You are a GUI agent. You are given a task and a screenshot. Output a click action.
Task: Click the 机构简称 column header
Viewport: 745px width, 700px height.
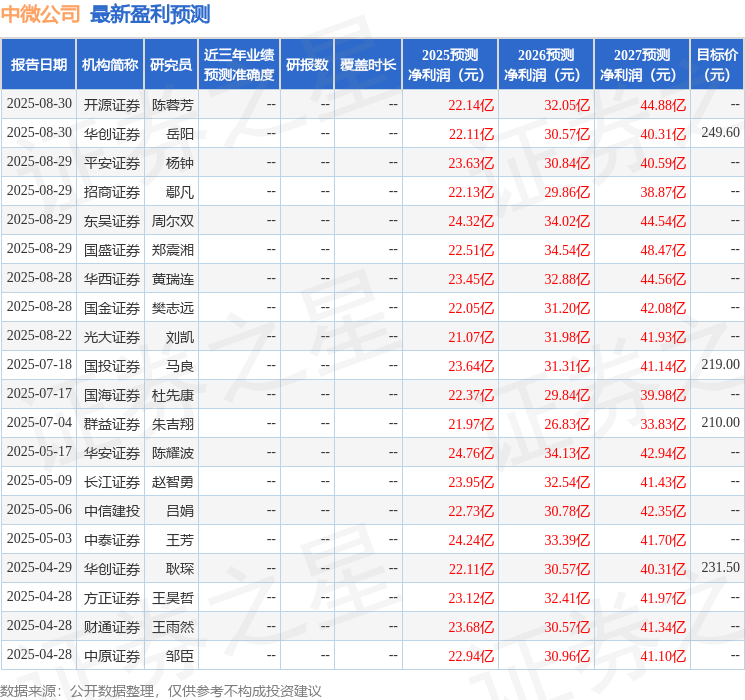click(110, 65)
